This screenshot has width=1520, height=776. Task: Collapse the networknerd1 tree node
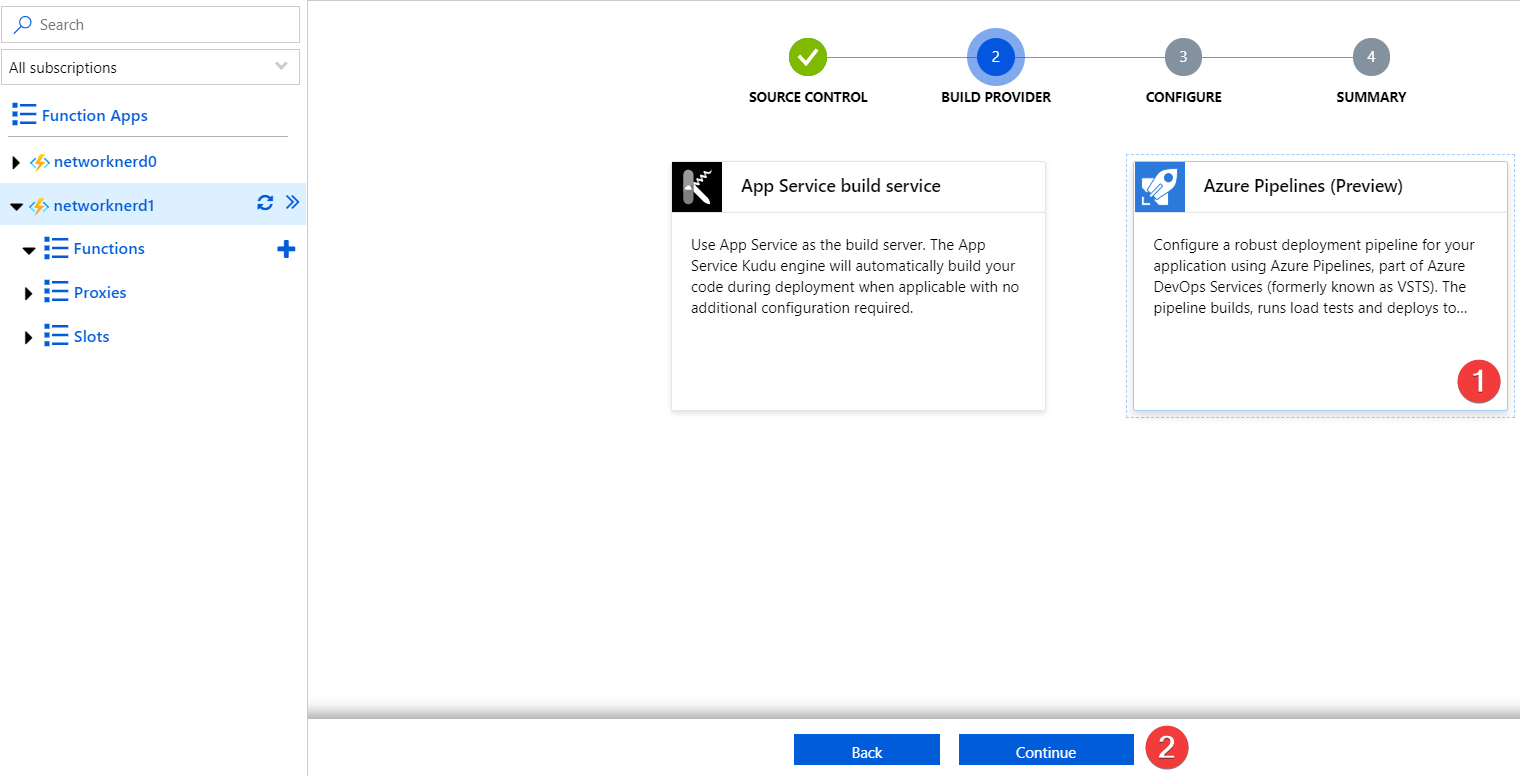[16, 207]
